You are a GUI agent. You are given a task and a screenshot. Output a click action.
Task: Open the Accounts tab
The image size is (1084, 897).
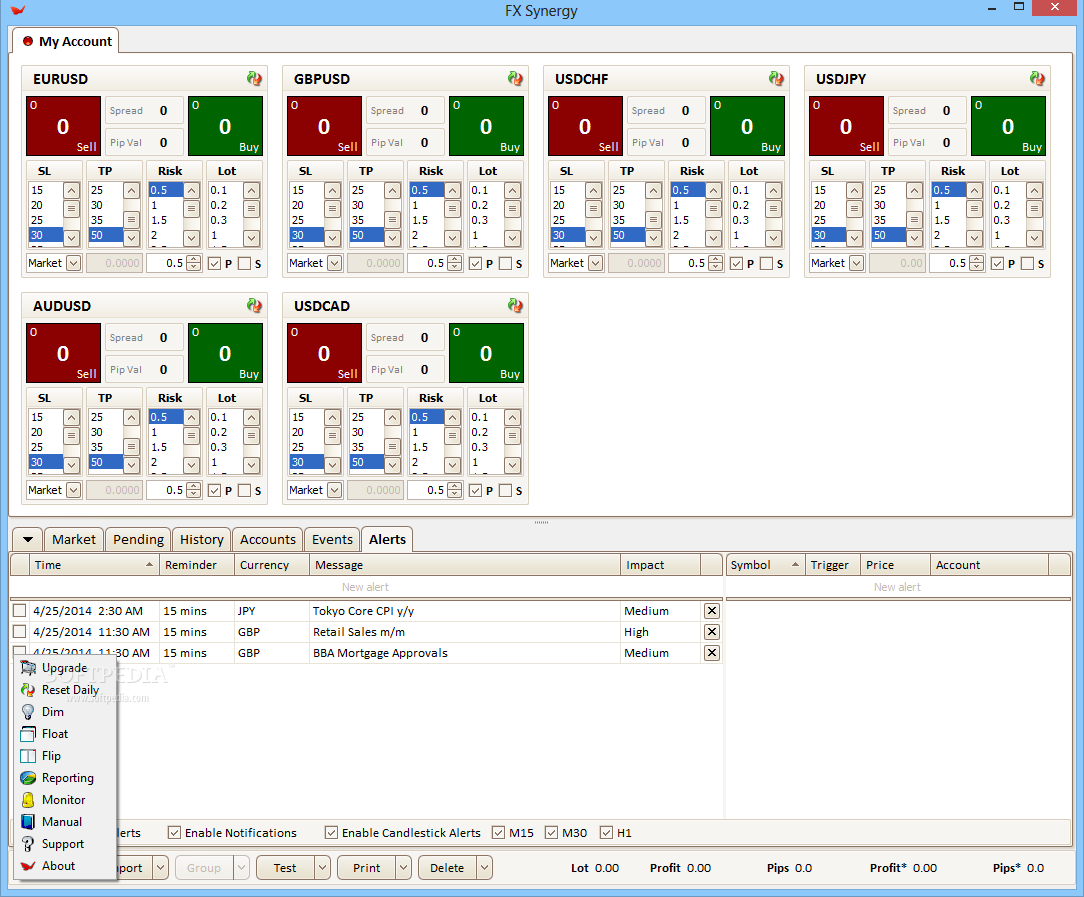pos(268,540)
